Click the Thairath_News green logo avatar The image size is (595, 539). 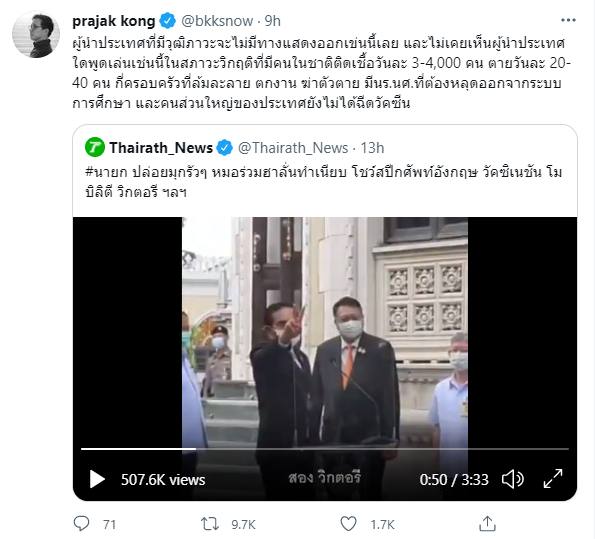(x=95, y=147)
